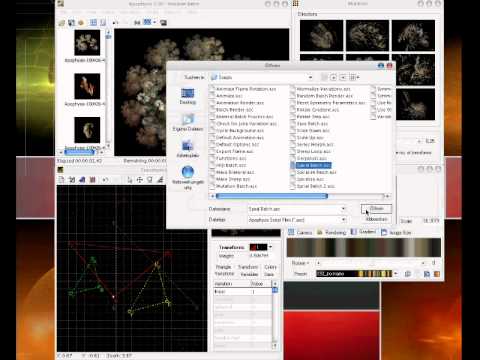The width and height of the screenshot is (480, 360).
Task: Open the Transform selector dropdown
Action: (x=270, y=247)
